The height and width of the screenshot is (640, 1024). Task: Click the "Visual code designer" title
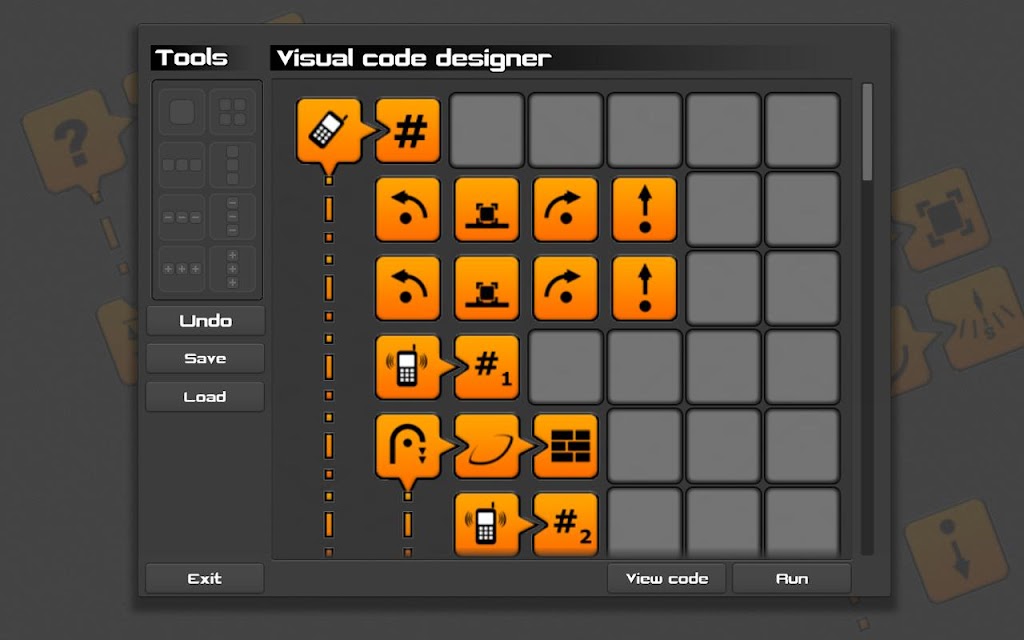(414, 58)
